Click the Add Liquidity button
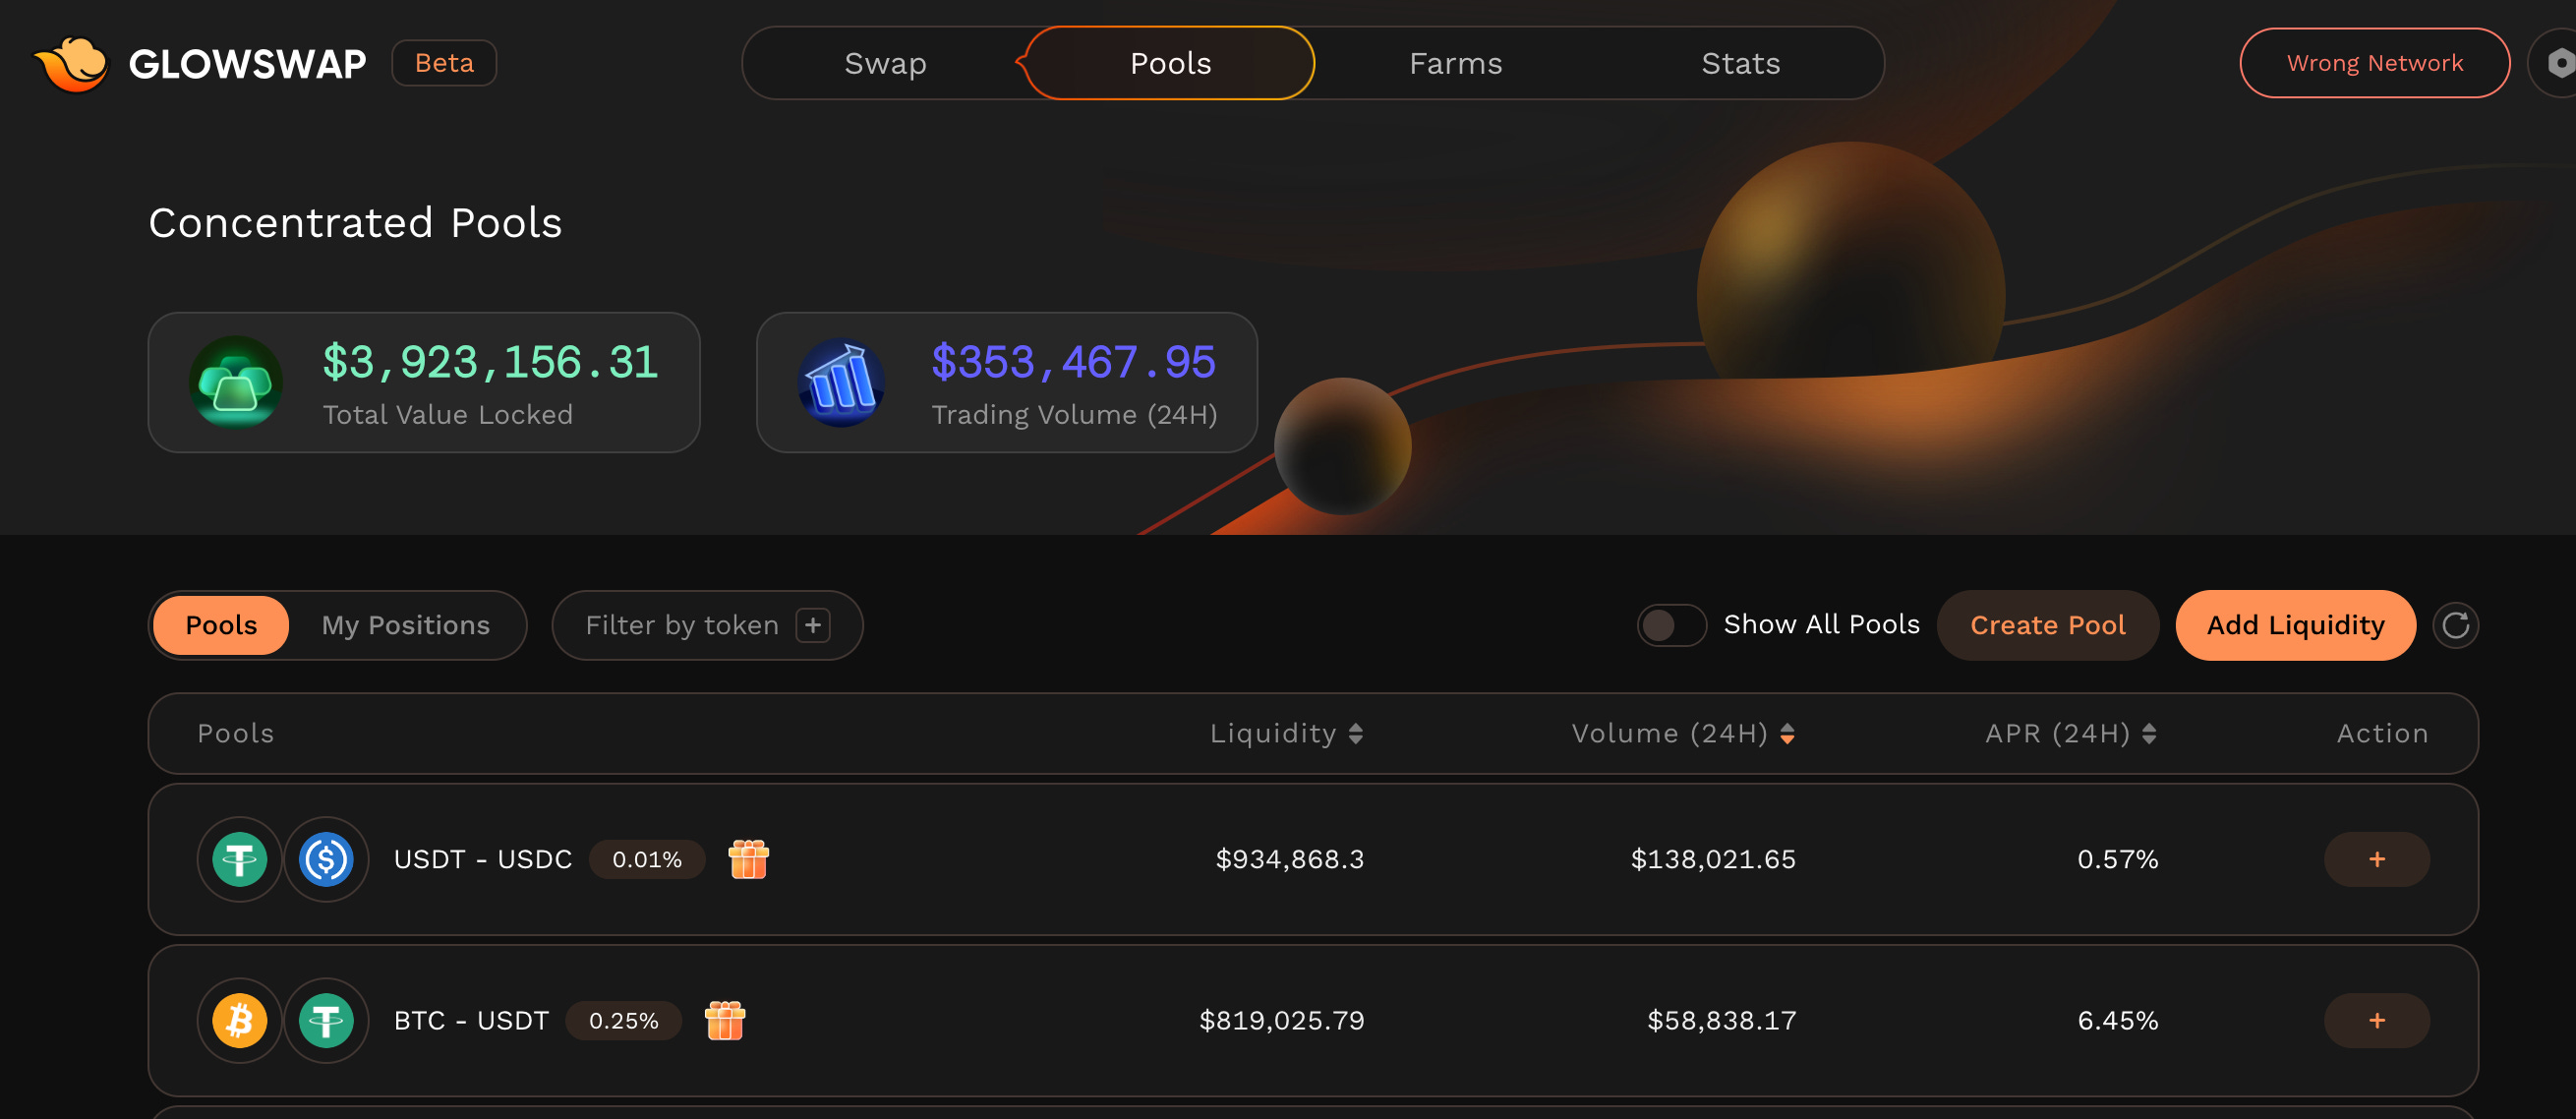2576x1119 pixels. click(x=2295, y=625)
